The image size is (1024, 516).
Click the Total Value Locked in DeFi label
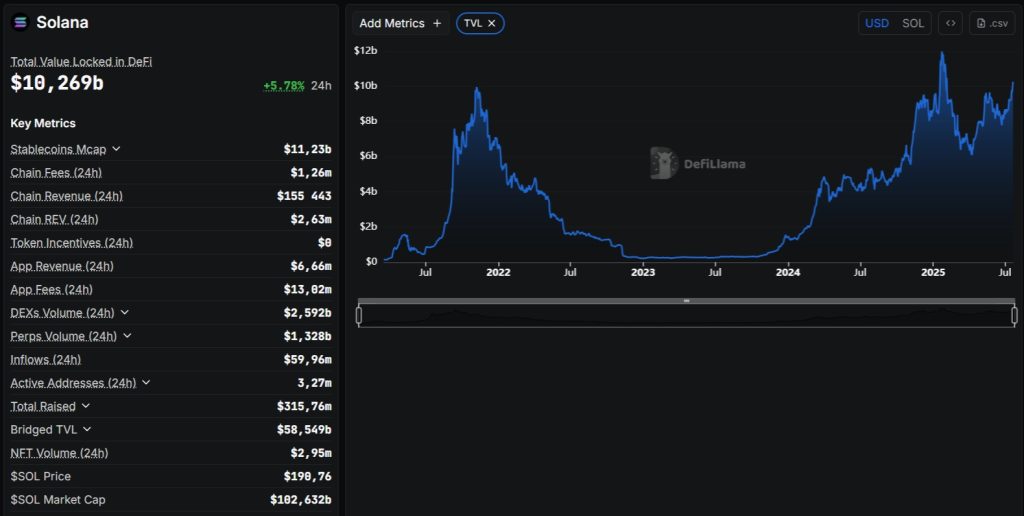pos(81,61)
